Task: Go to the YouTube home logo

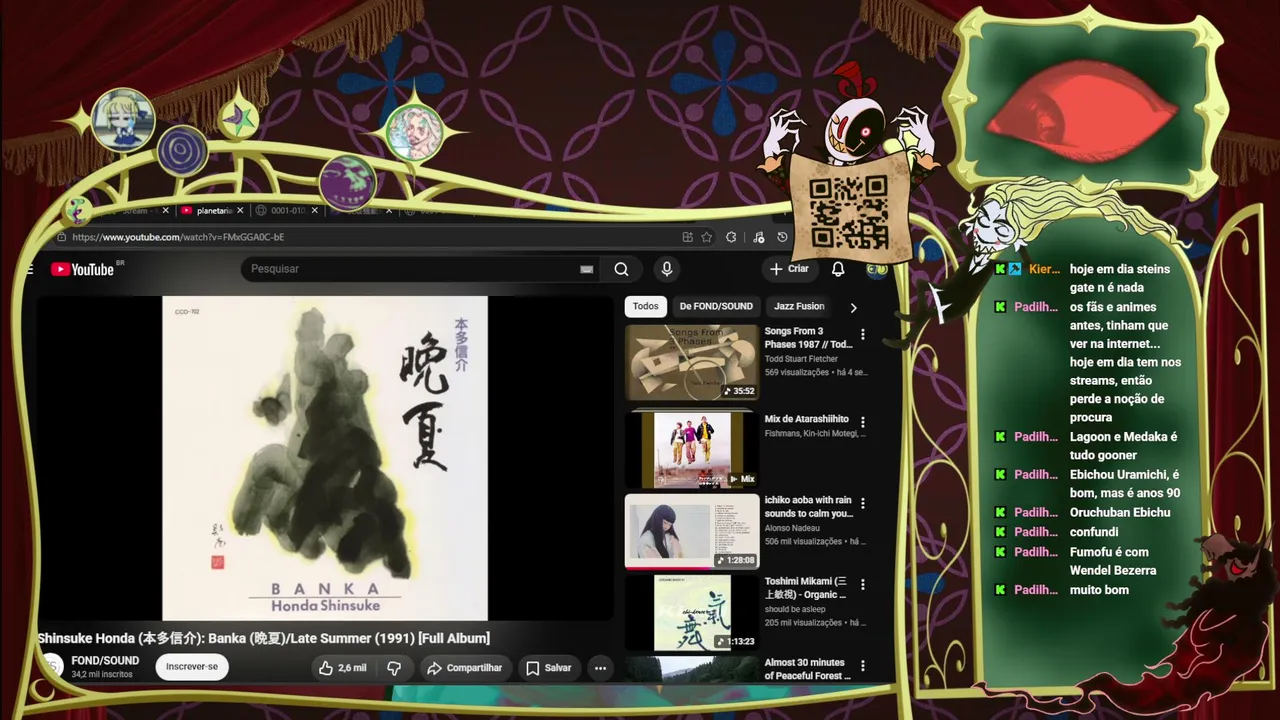Action: click(82, 269)
